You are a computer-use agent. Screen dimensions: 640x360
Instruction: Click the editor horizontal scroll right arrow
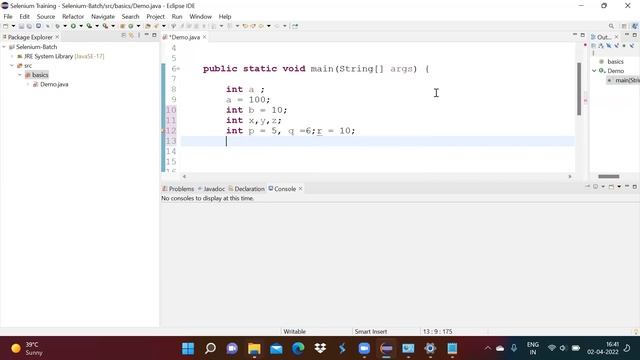pos(570,176)
